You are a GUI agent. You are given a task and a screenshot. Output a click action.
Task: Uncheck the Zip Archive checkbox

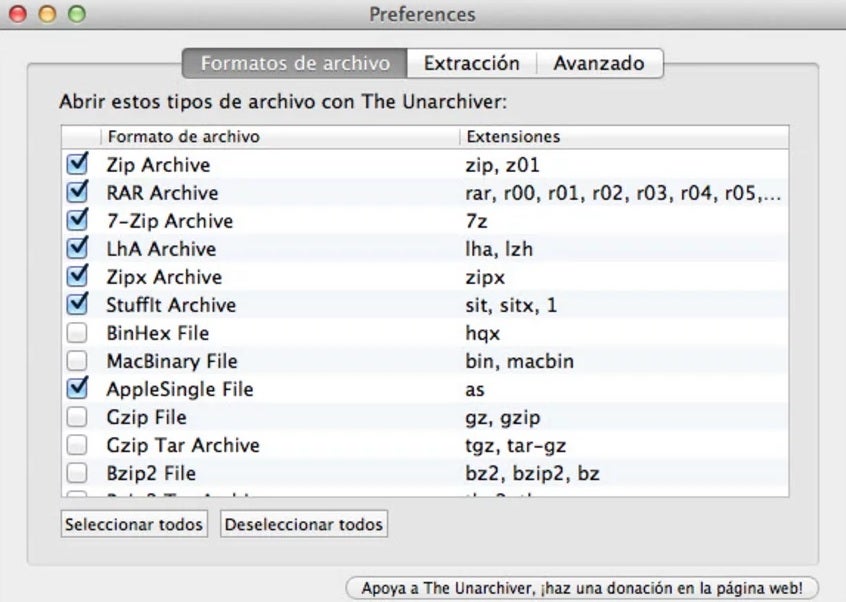pos(77,165)
